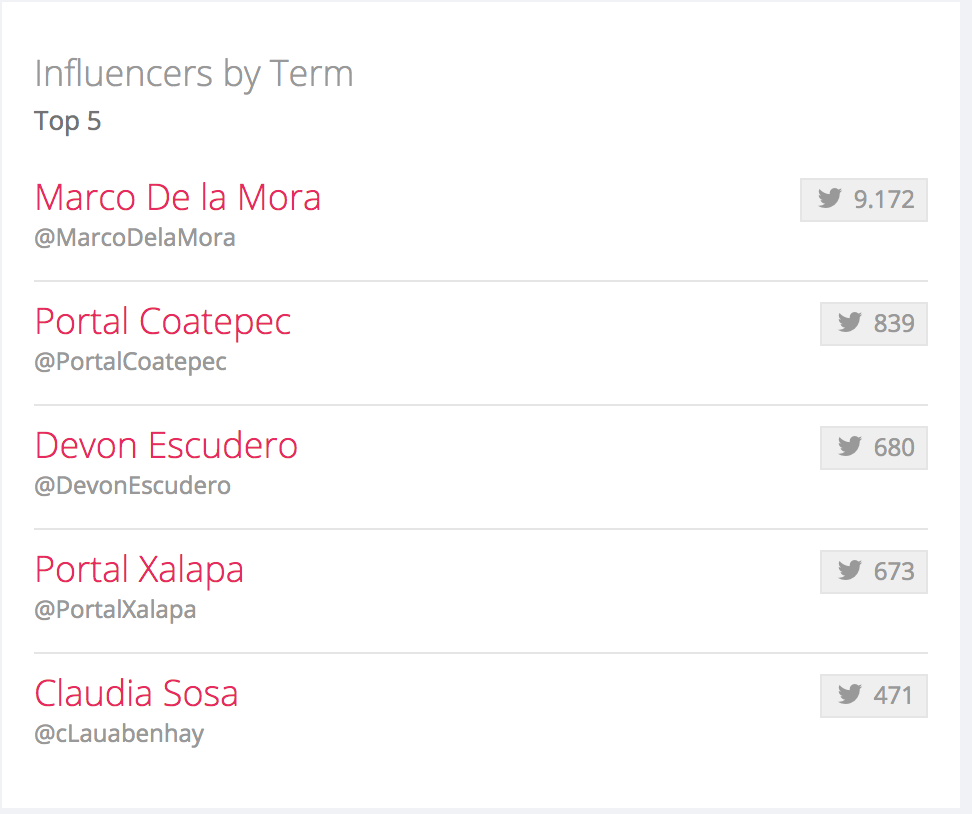Screen dimensions: 972x814
Task: Click the Top 5 subtitle label
Action: pyautogui.click(x=68, y=121)
